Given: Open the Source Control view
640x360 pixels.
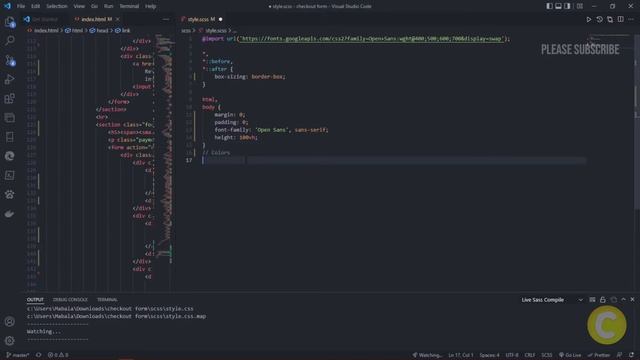Looking at the screenshot, I should [9, 61].
